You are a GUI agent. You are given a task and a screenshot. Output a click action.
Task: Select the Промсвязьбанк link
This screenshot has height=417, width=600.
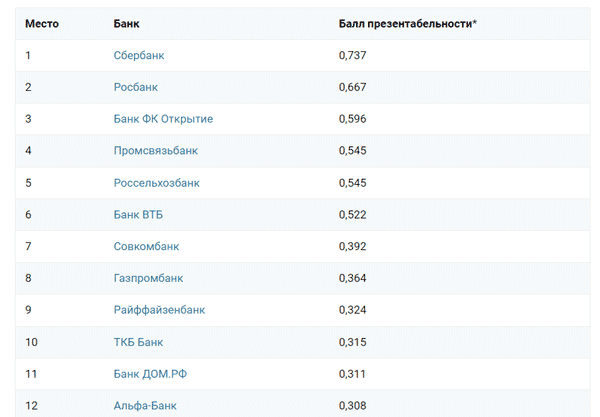156,151
